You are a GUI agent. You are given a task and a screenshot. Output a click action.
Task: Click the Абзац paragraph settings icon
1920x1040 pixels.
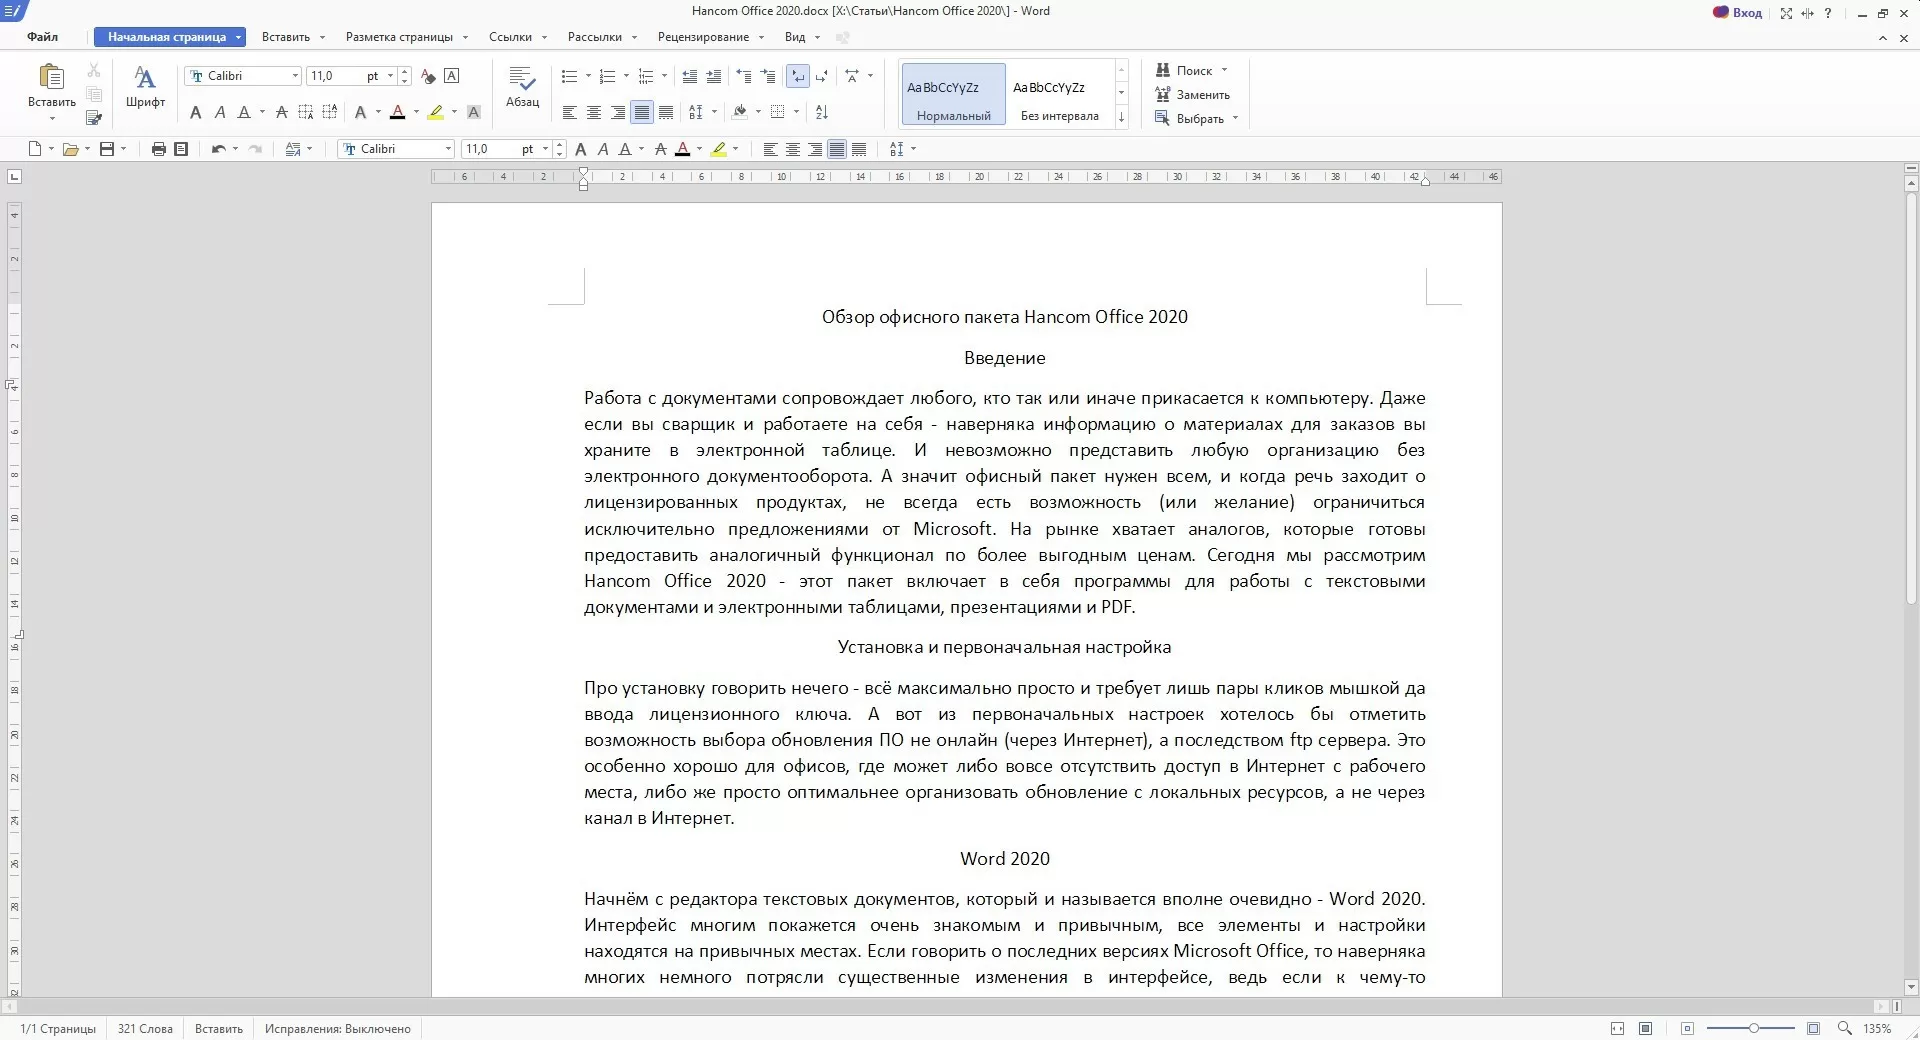[x=522, y=86]
